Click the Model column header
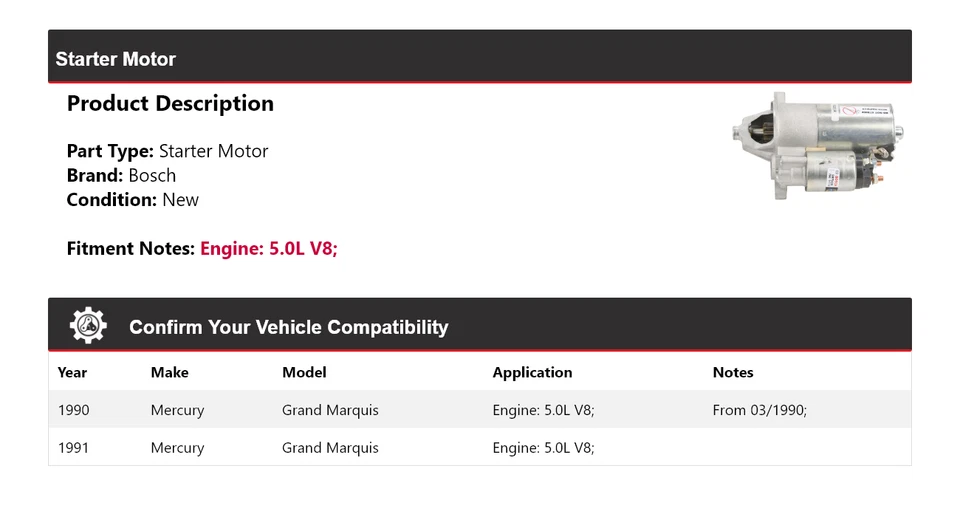This screenshot has width=960, height=517. point(304,372)
